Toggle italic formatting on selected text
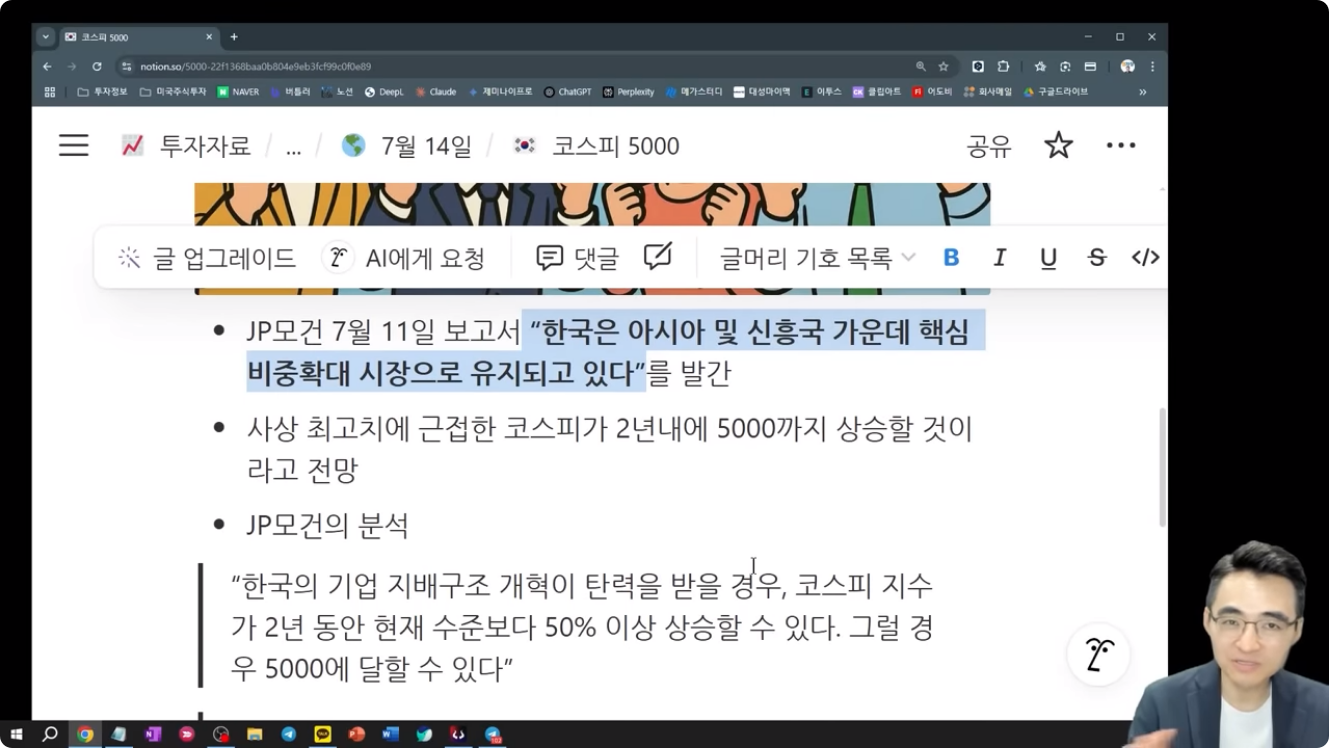The image size is (1330, 748). 999,258
